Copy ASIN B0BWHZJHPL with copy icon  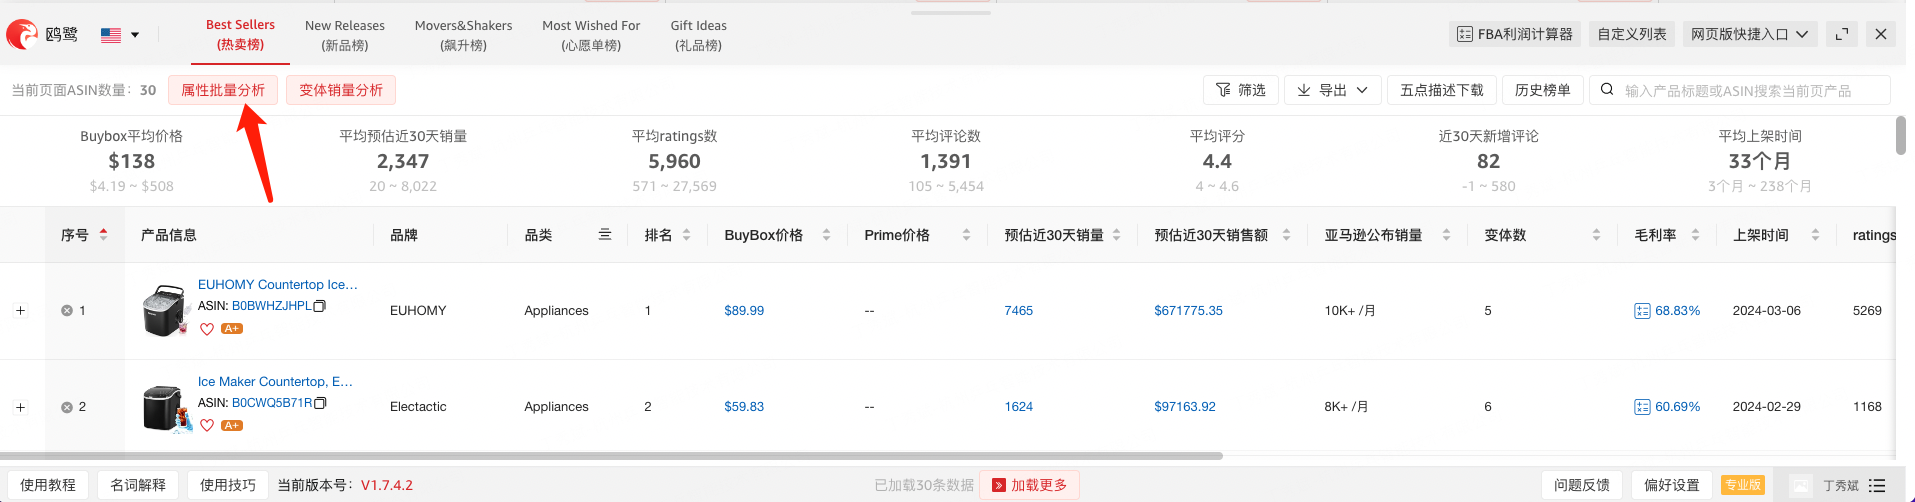pyautogui.click(x=320, y=306)
